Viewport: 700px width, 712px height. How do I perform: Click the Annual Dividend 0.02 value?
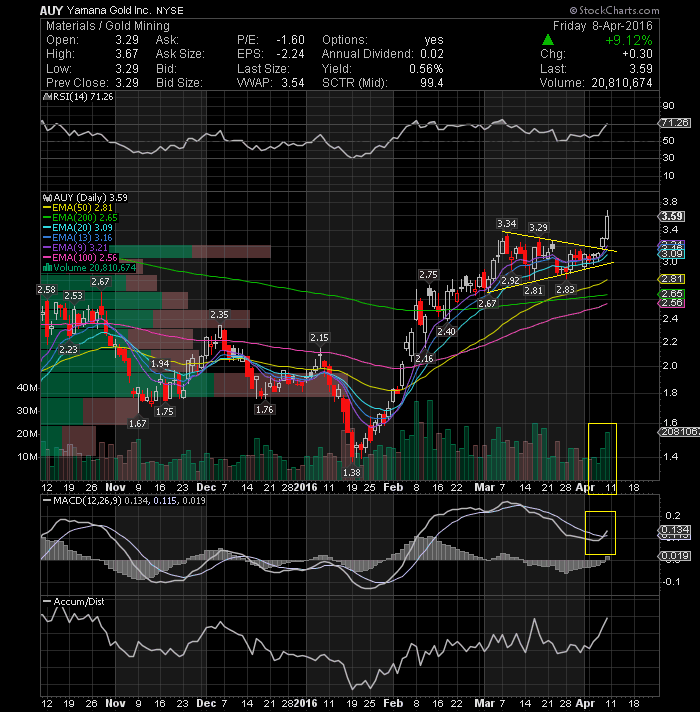432,54
